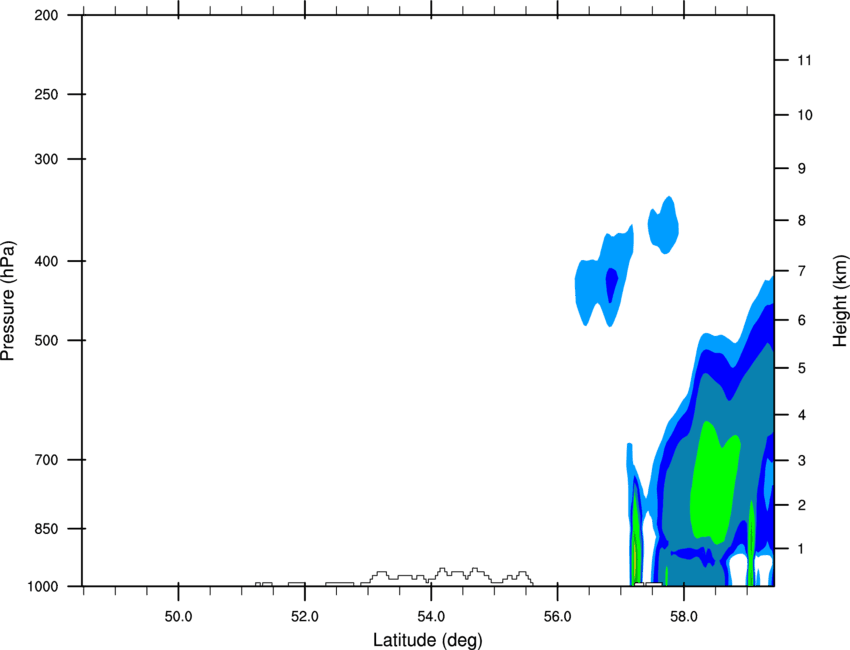Click the 1000 pressure tick label
The width and height of the screenshot is (850, 650).
coord(43,587)
